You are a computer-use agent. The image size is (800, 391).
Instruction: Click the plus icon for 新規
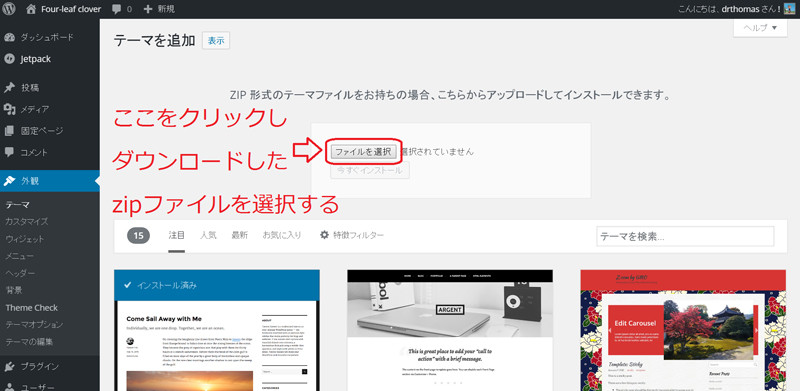[x=148, y=9]
